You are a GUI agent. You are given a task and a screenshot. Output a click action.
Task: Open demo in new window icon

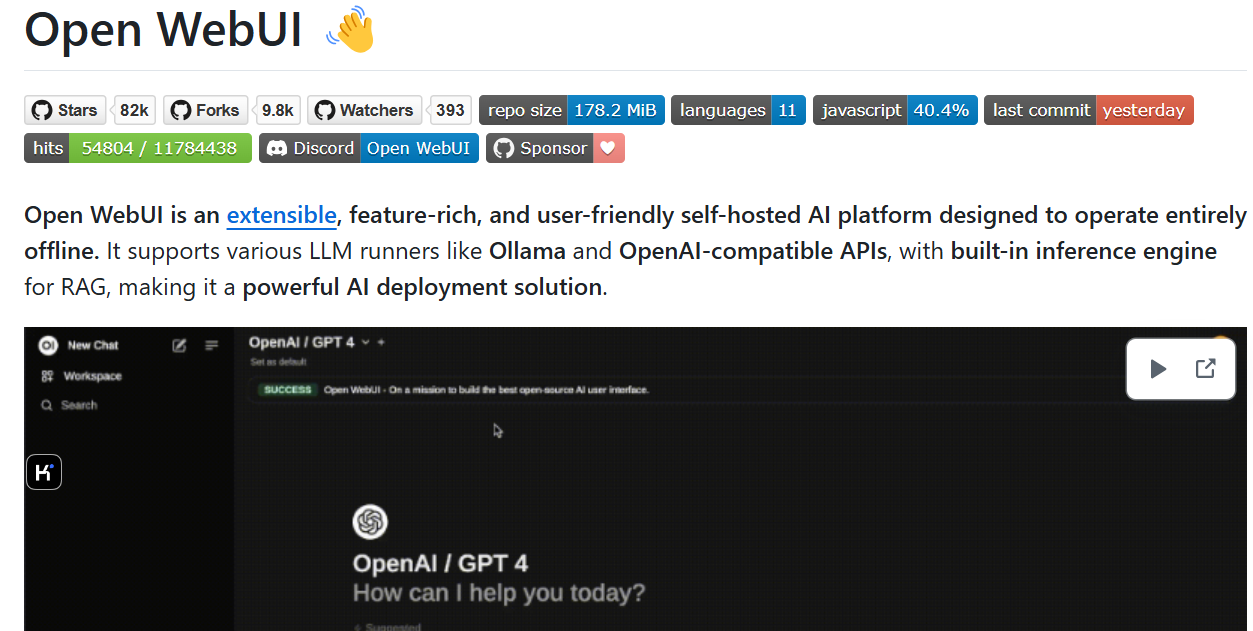tap(1206, 369)
